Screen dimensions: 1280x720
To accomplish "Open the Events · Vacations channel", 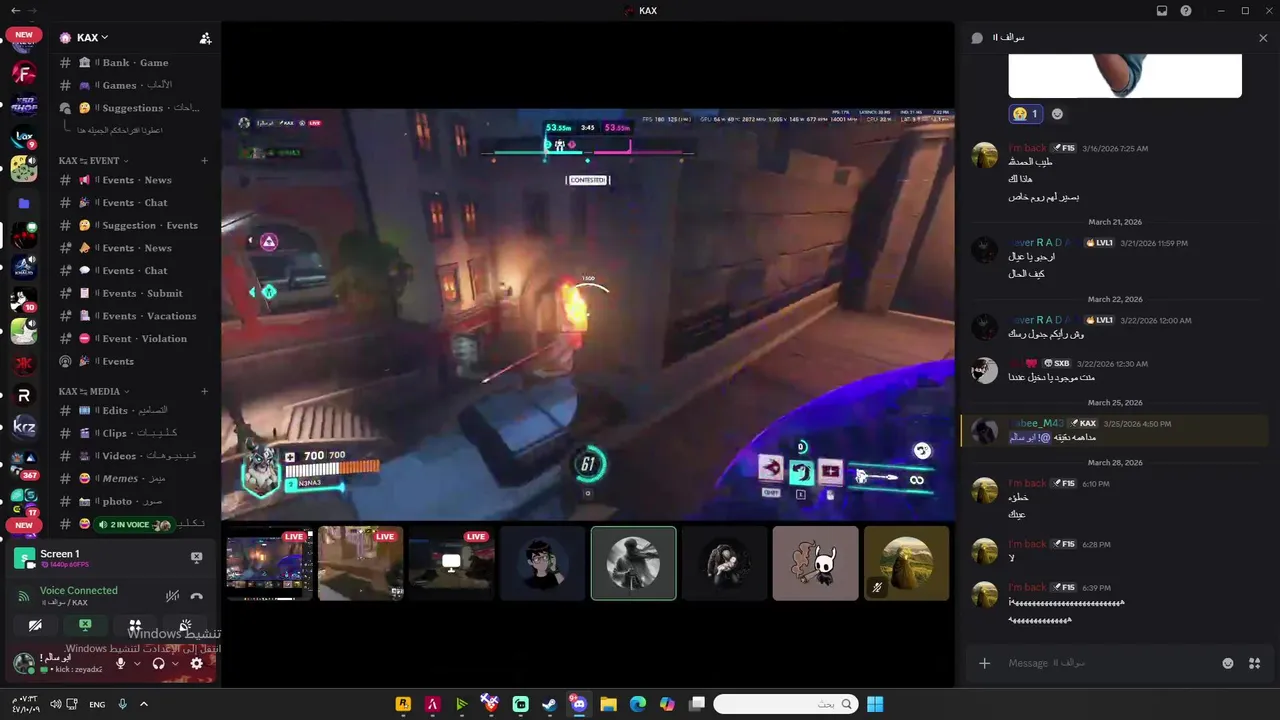I will (135, 316).
